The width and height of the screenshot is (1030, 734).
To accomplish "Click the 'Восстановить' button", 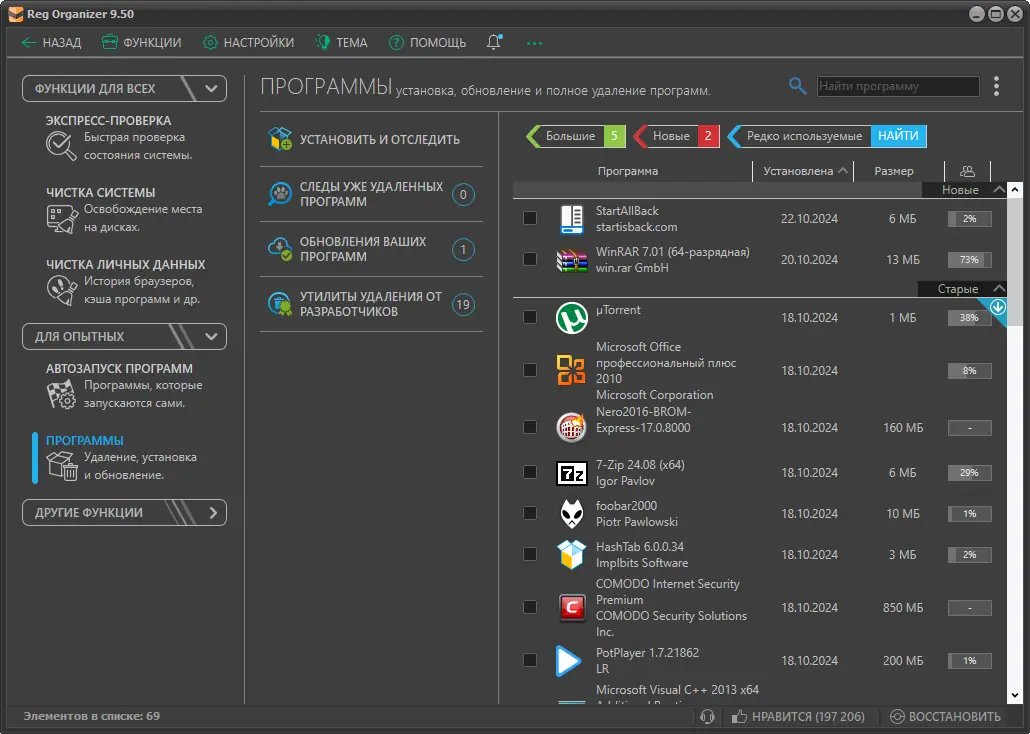I will point(945,716).
